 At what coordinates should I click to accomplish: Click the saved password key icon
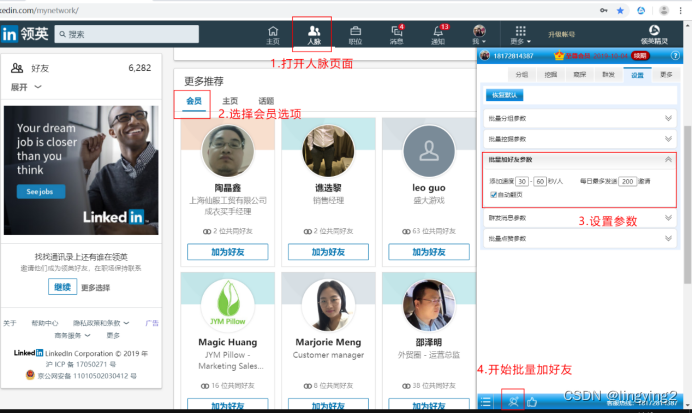604,10
